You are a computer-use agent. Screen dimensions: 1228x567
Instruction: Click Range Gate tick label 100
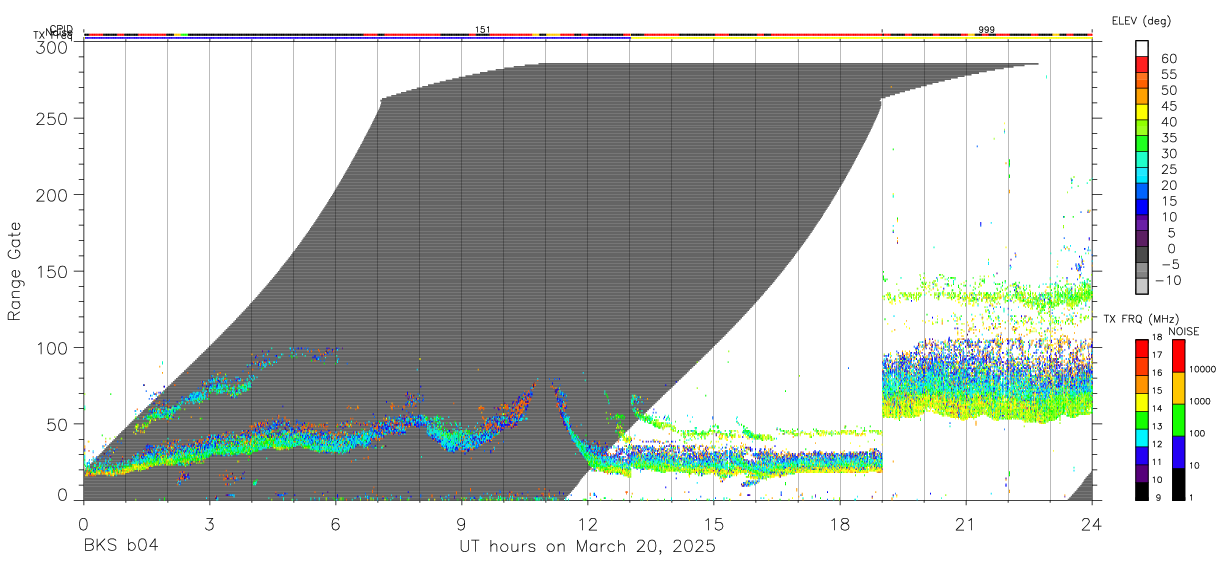tap(52, 347)
